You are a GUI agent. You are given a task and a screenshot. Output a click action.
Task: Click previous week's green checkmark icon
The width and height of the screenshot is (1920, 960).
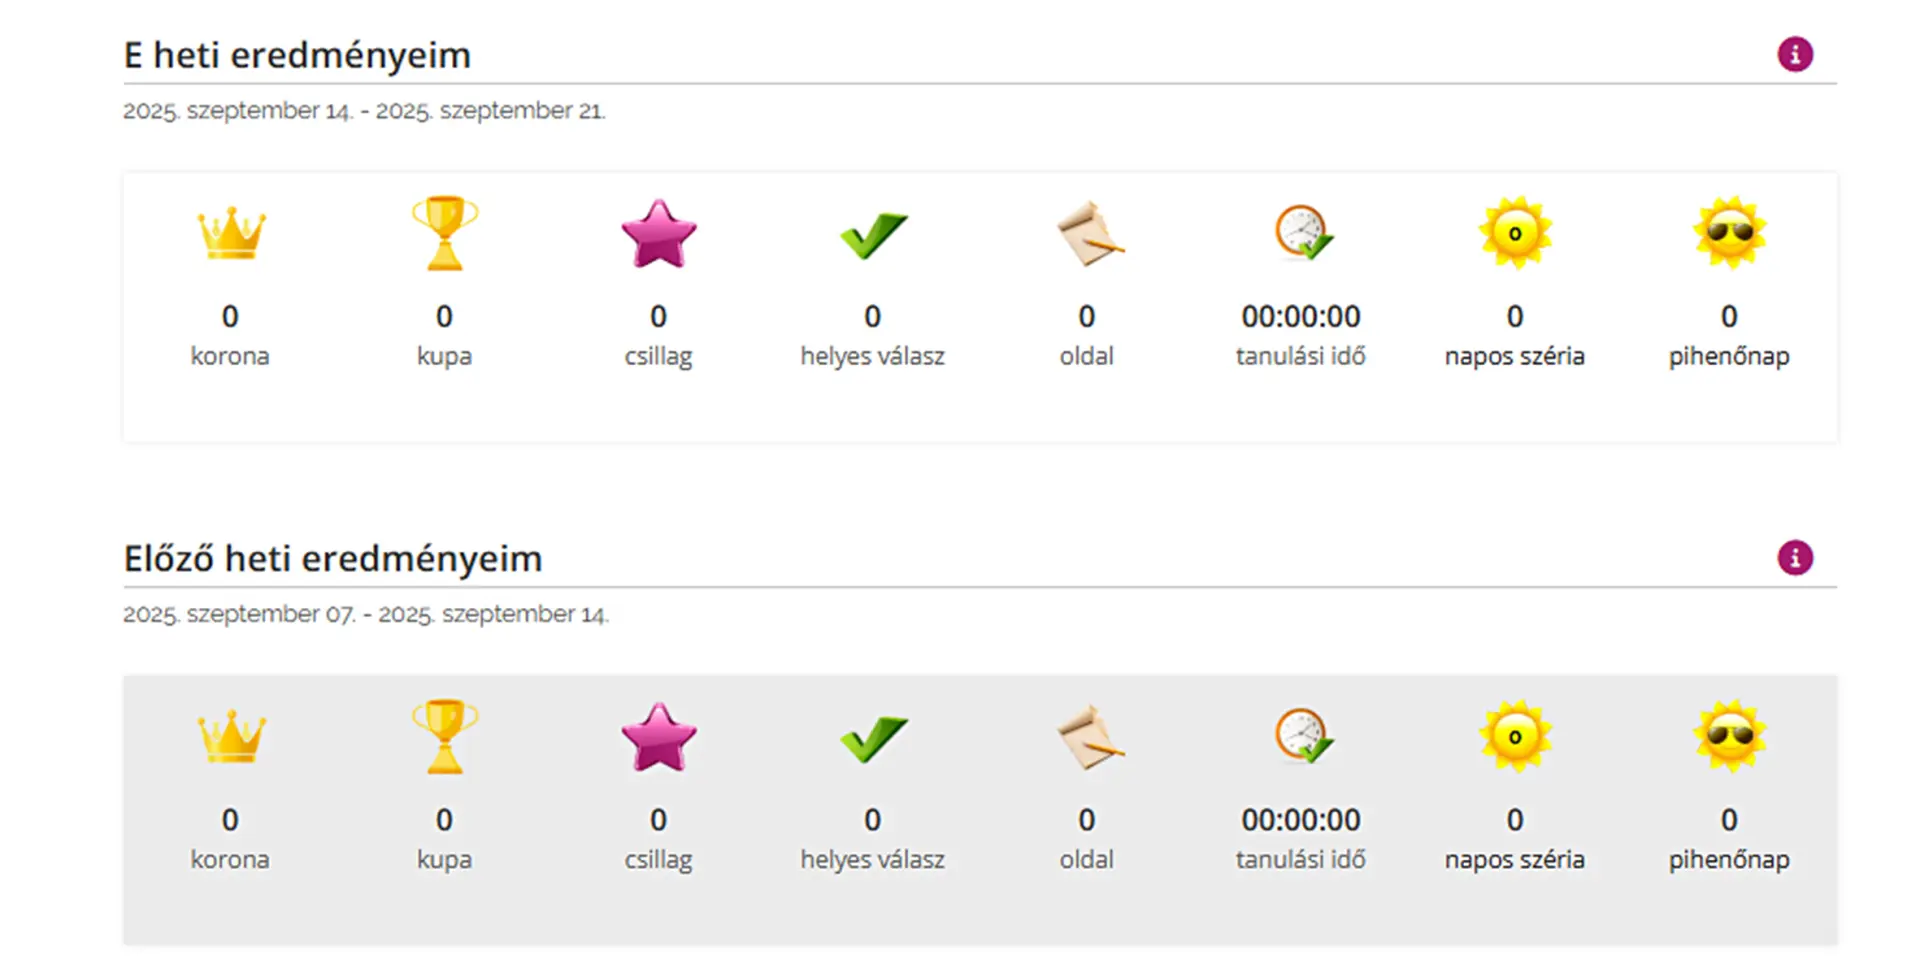[x=873, y=740]
